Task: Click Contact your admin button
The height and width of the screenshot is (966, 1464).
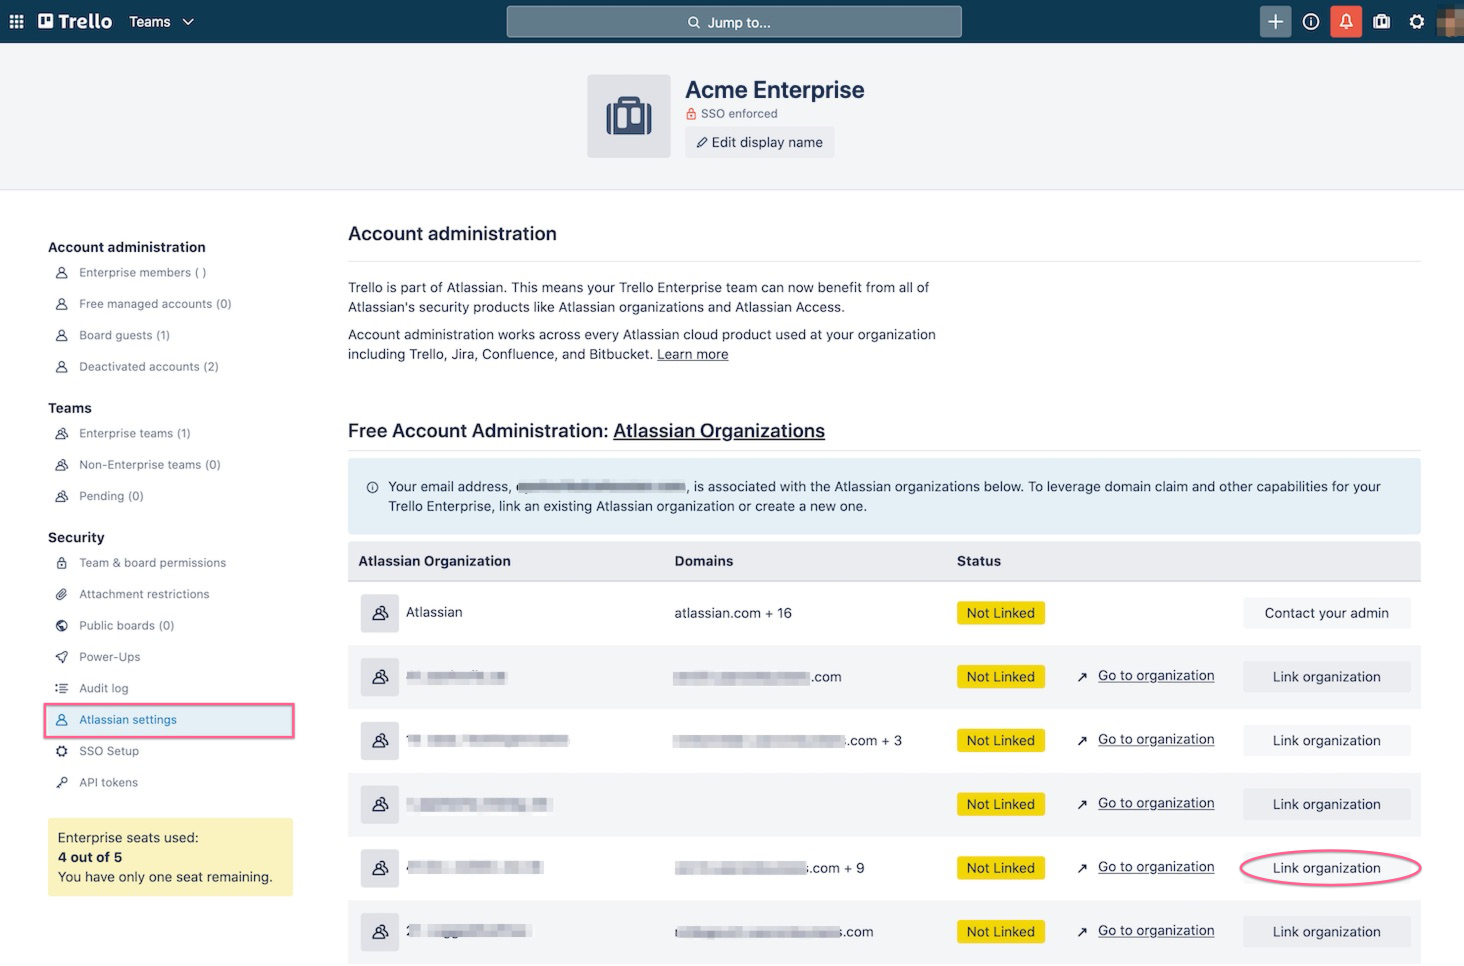Action: pyautogui.click(x=1326, y=613)
